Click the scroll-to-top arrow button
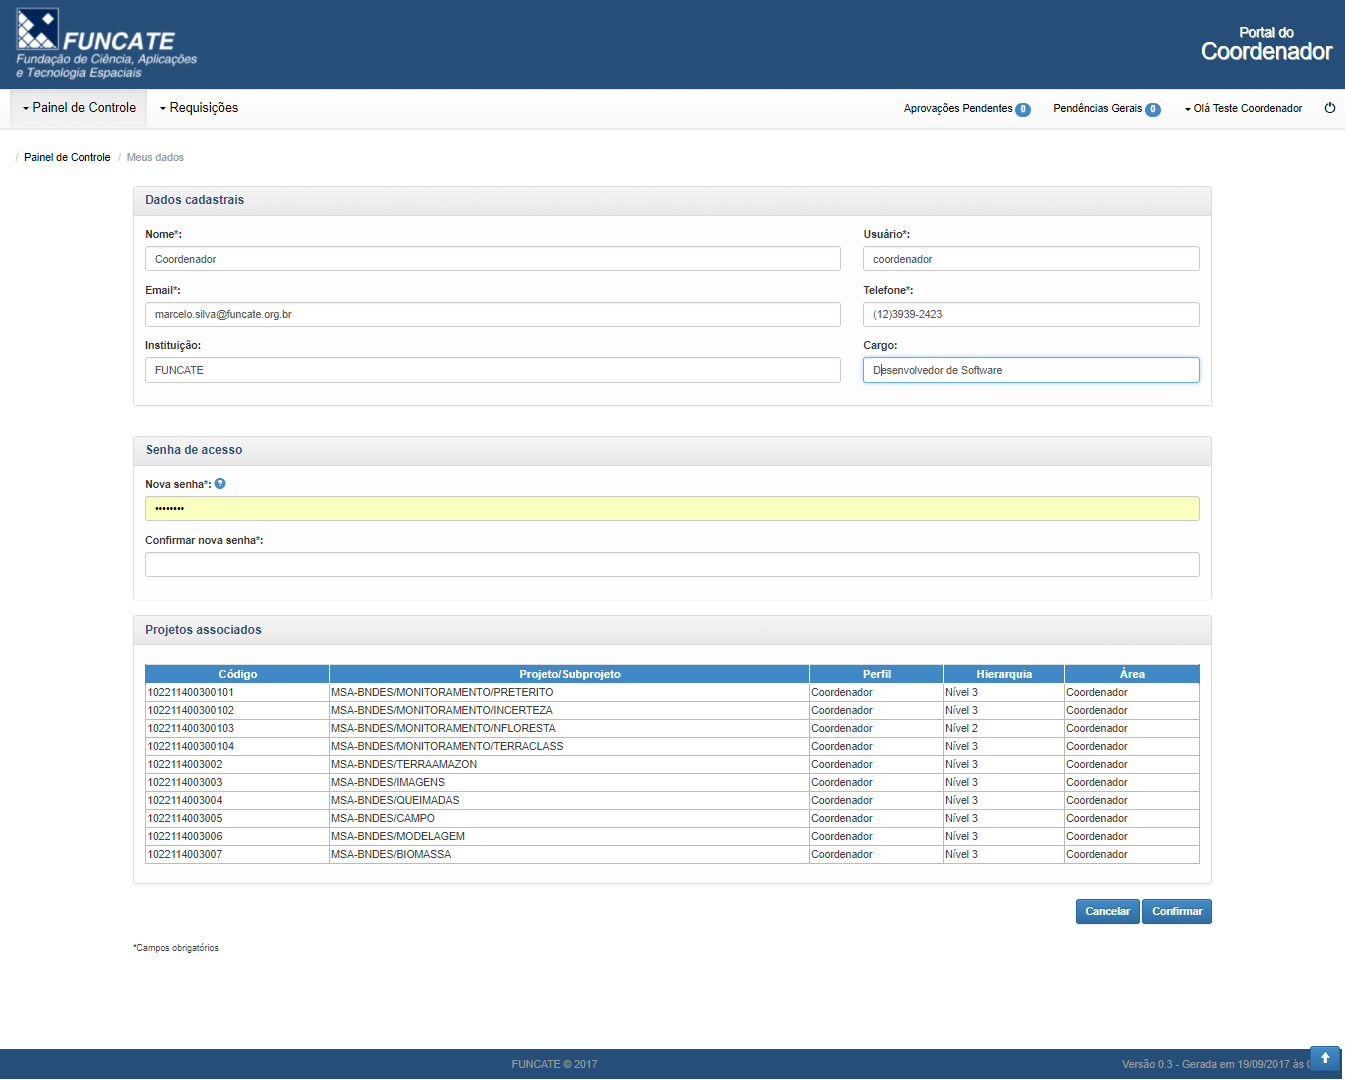This screenshot has height=1080, width=1345. point(1324,1058)
